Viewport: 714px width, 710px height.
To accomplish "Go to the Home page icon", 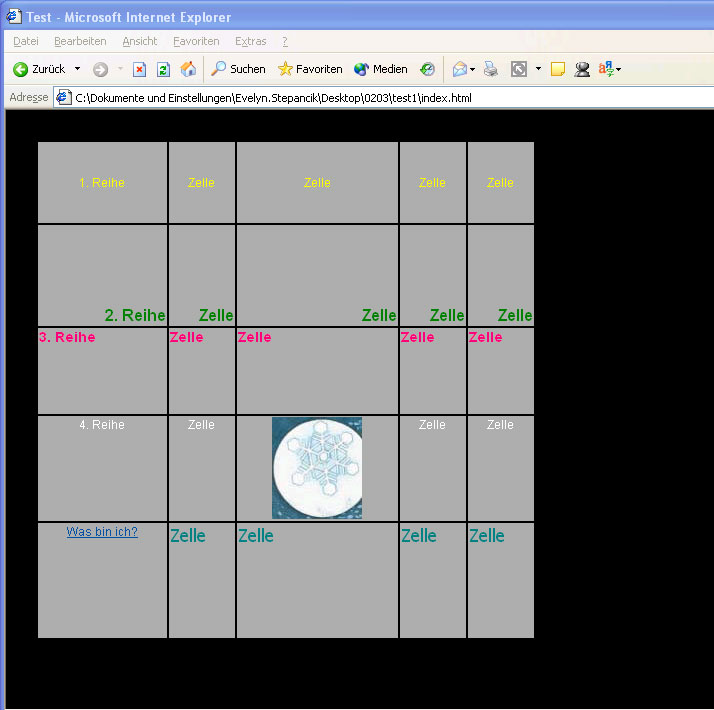I will click(188, 69).
